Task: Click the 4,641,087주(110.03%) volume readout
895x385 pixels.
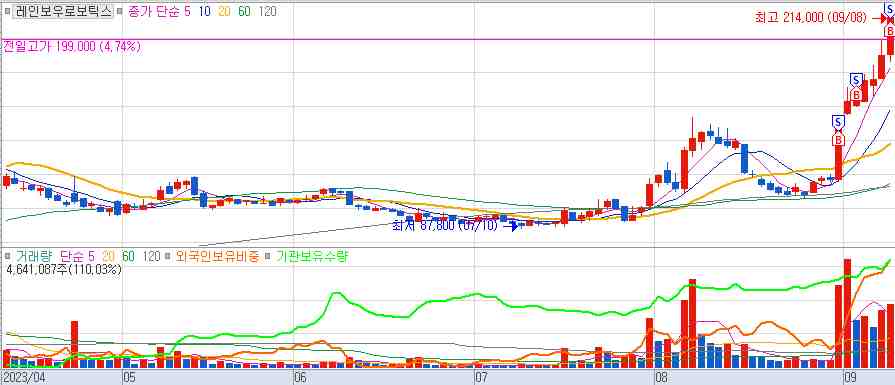Action: [x=63, y=270]
